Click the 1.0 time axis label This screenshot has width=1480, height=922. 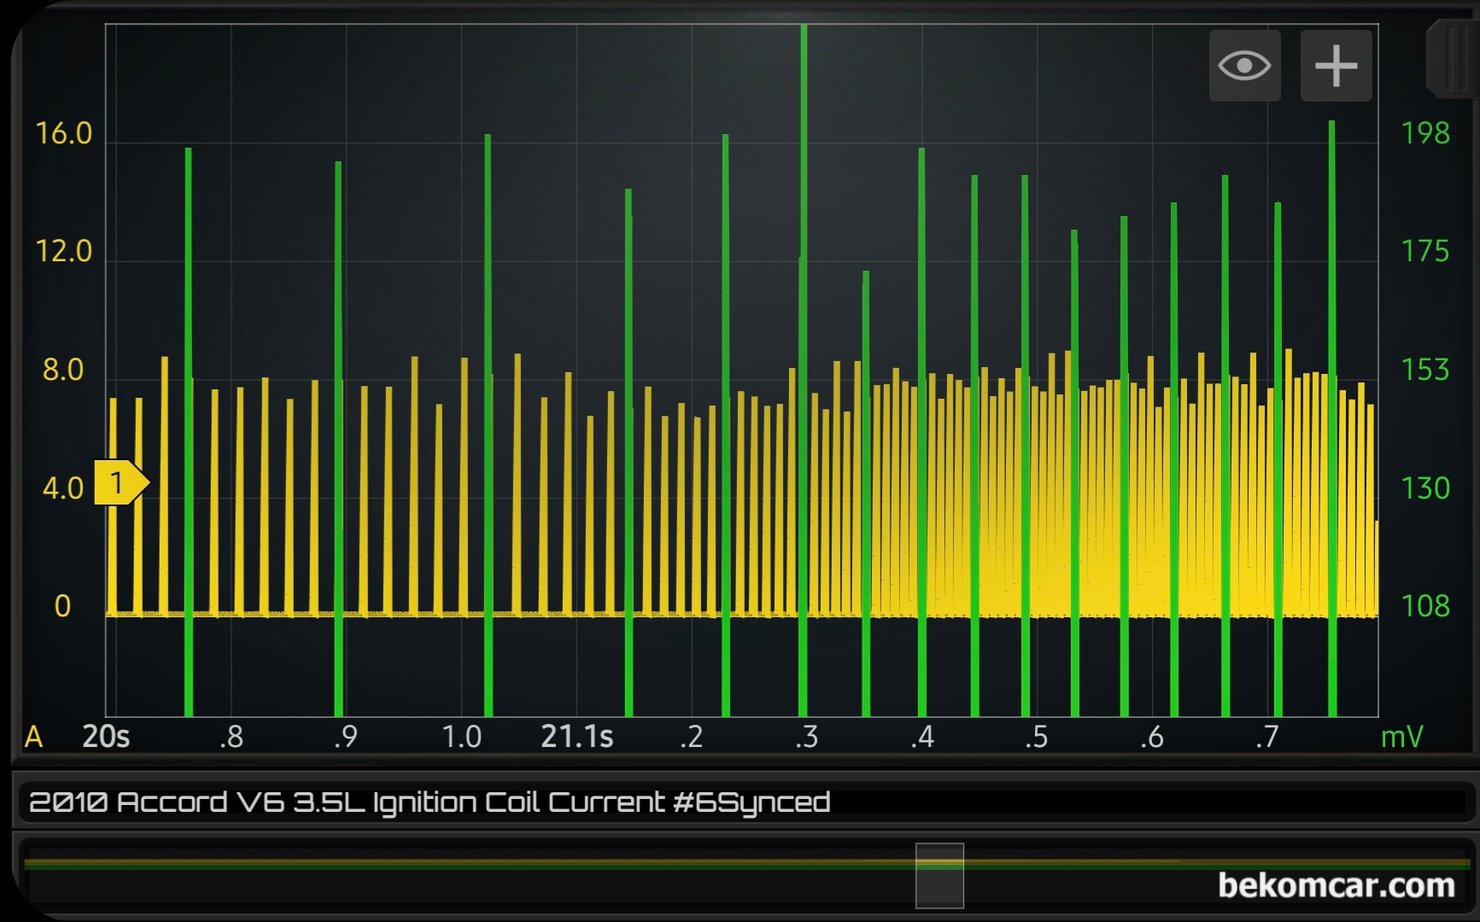(x=461, y=737)
